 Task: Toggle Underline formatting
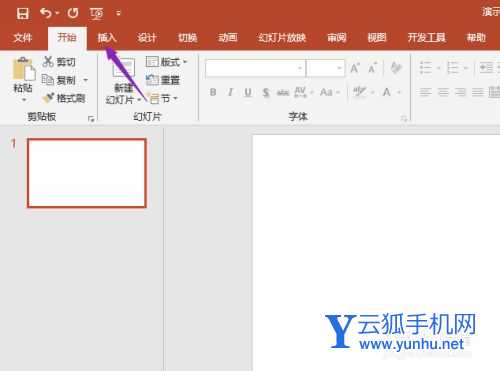(x=248, y=92)
